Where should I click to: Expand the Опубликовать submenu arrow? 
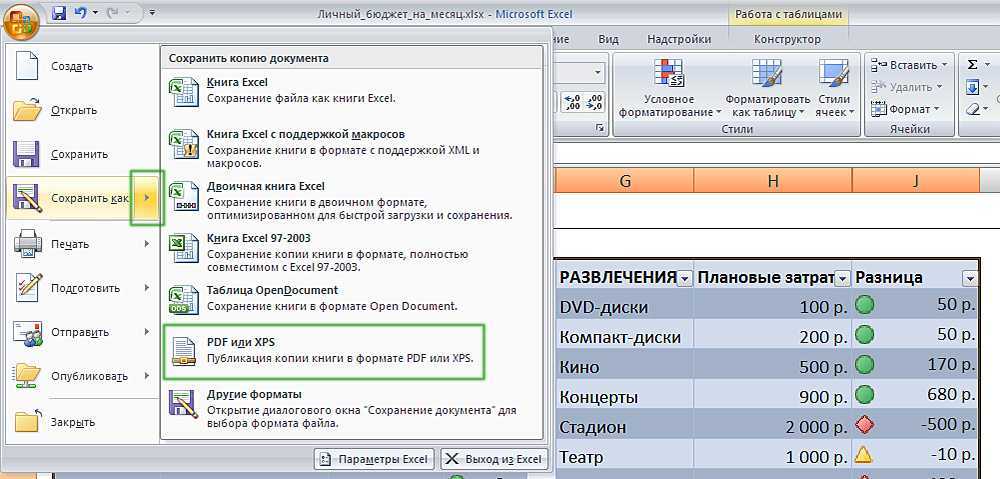click(x=147, y=376)
